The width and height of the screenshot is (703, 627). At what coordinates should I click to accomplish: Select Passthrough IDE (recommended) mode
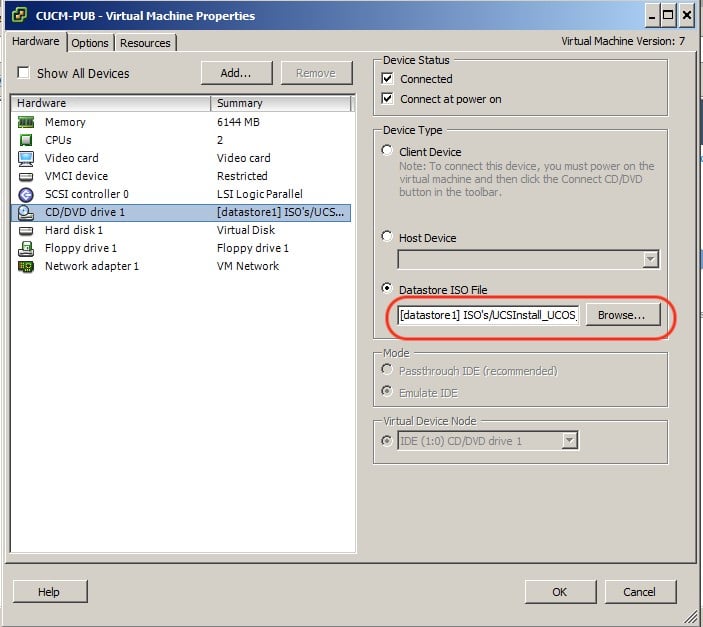click(x=387, y=370)
